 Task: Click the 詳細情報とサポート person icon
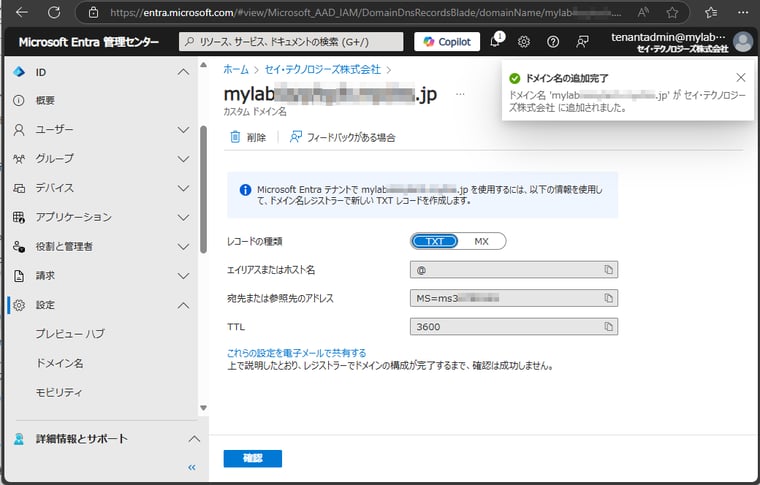click(x=19, y=439)
